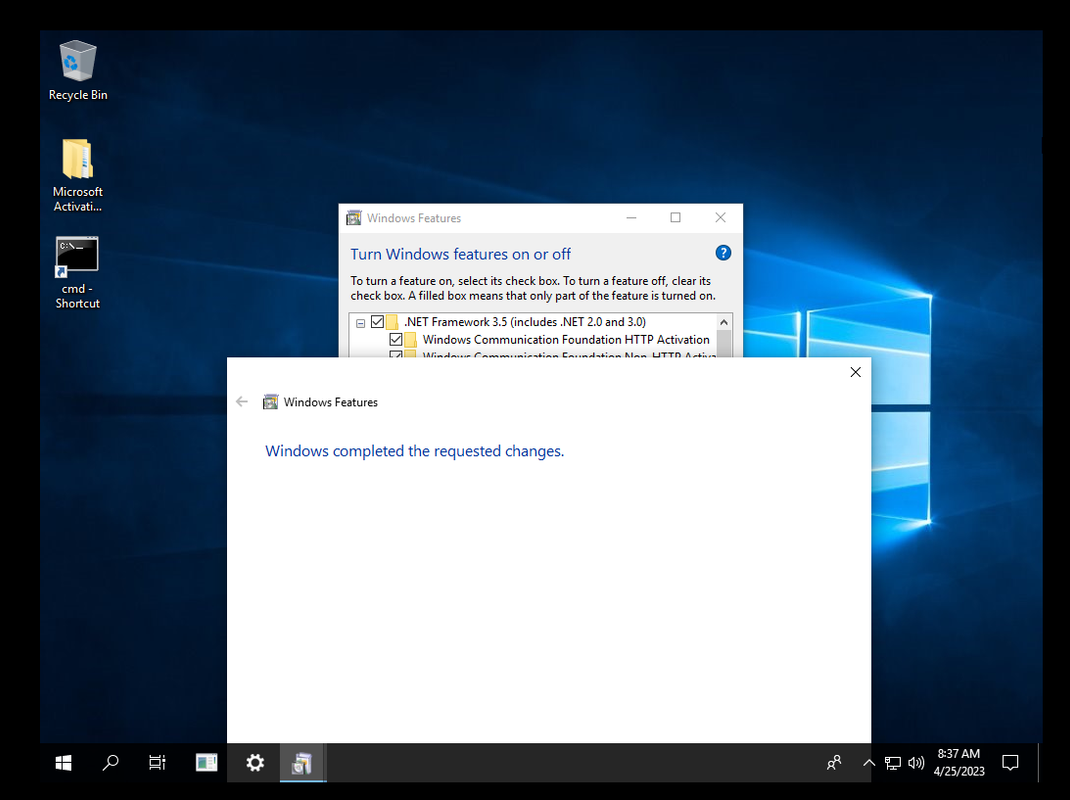
Task: Click the folder icon beside .NET Framework 3.5
Action: coord(392,322)
